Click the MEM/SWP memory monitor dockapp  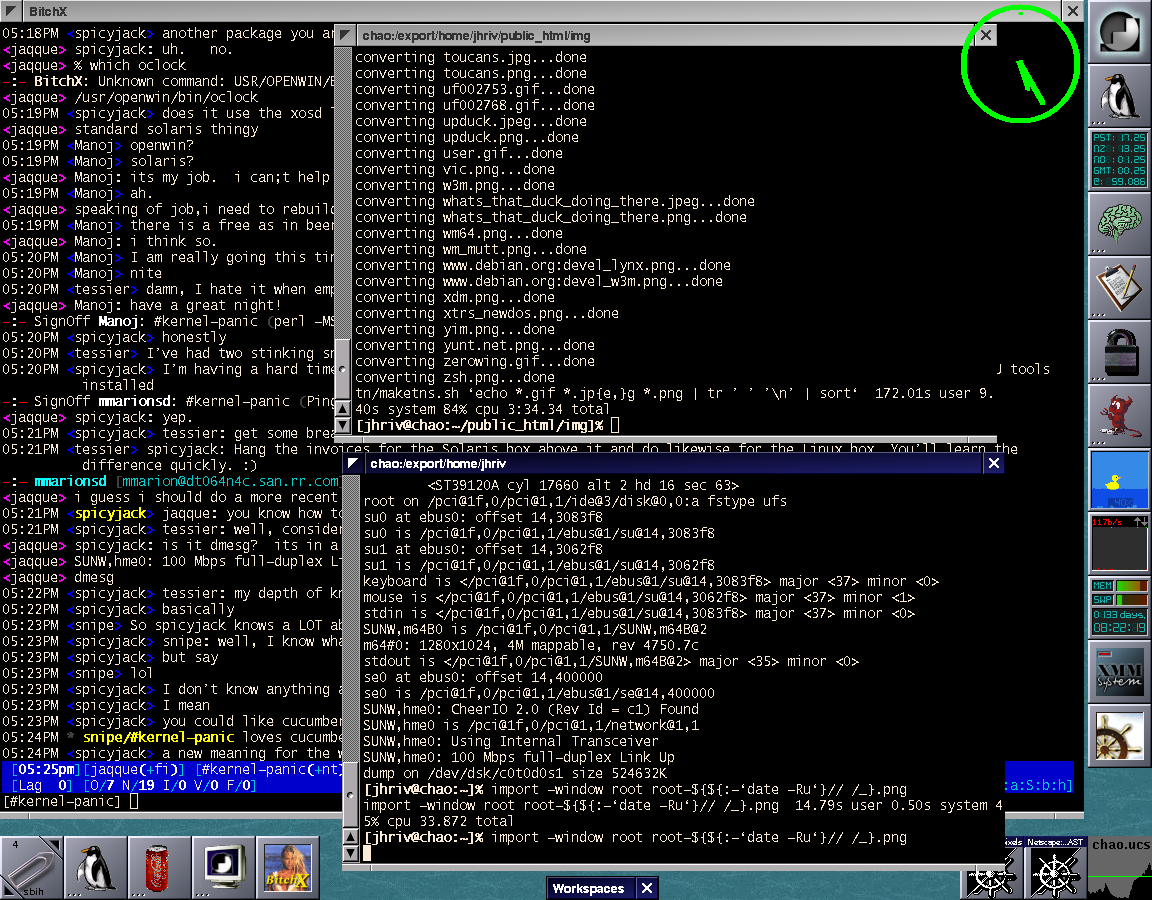[x=1119, y=607]
